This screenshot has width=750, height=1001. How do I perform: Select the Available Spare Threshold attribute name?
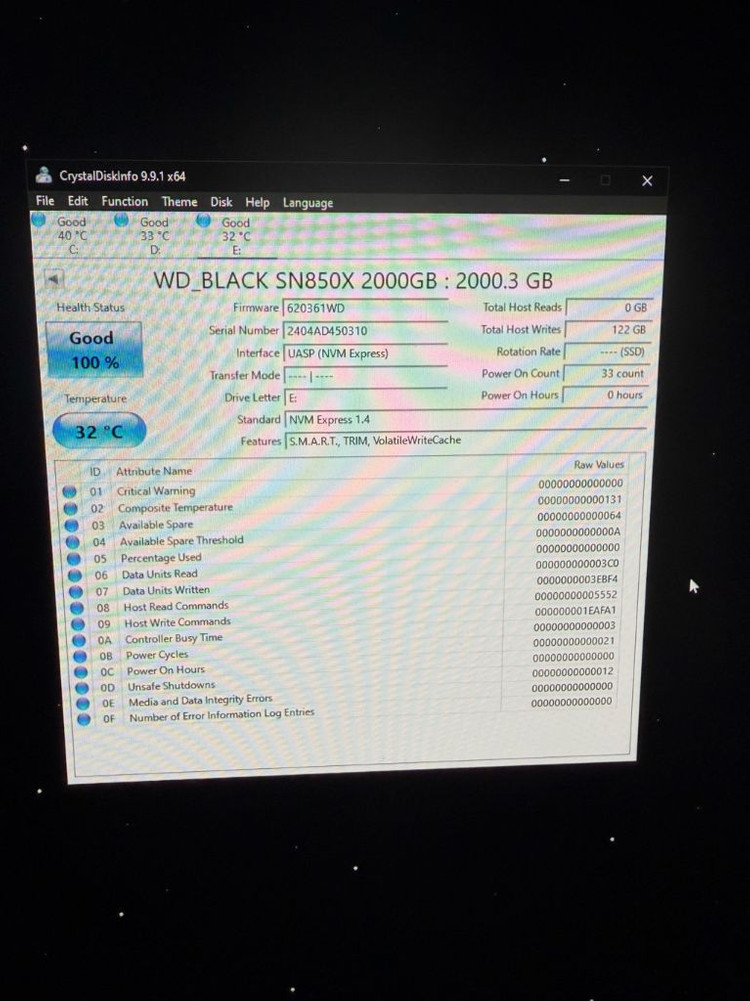(182, 541)
